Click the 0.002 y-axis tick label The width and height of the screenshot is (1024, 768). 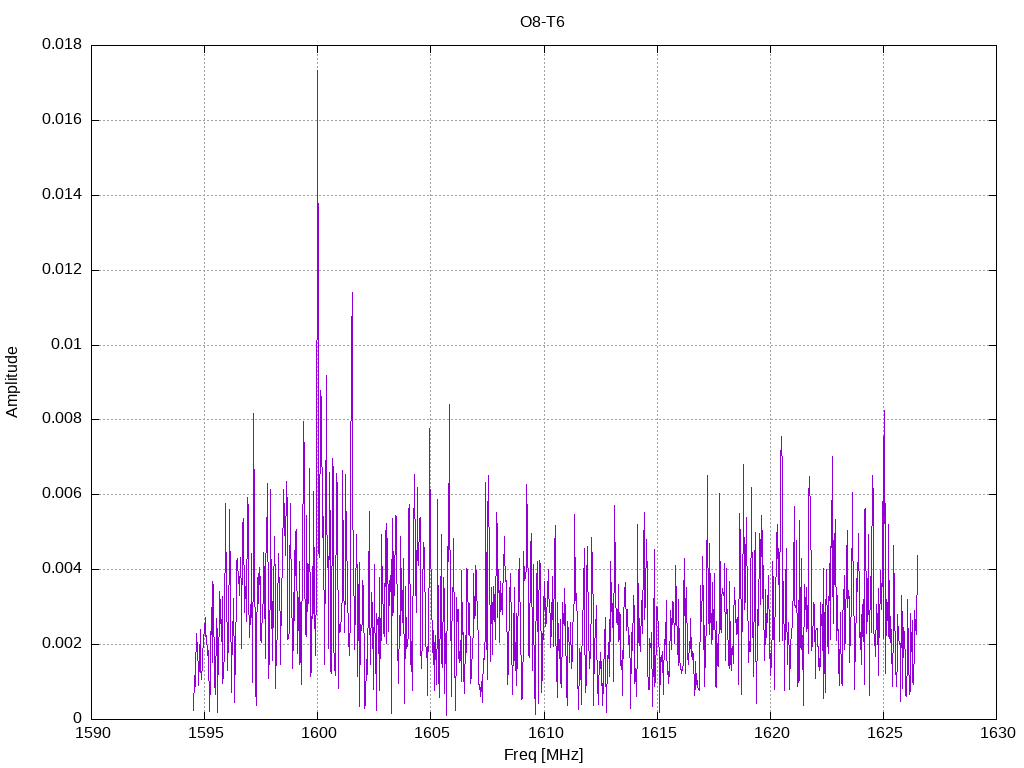click(x=62, y=644)
